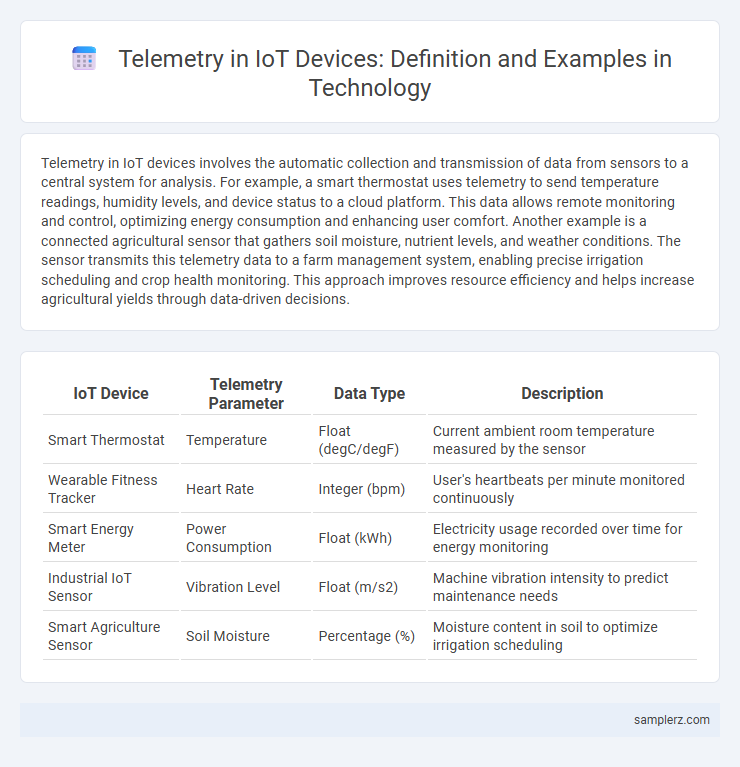740x767 pixels.
Task: Click the 'Integer (bpm)' cell
Action: pos(369,489)
